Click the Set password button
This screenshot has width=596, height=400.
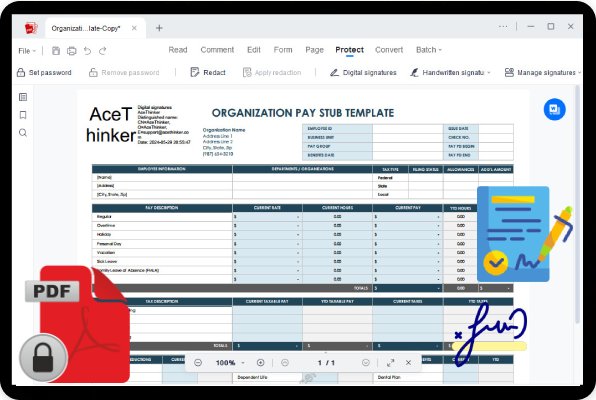[44, 72]
